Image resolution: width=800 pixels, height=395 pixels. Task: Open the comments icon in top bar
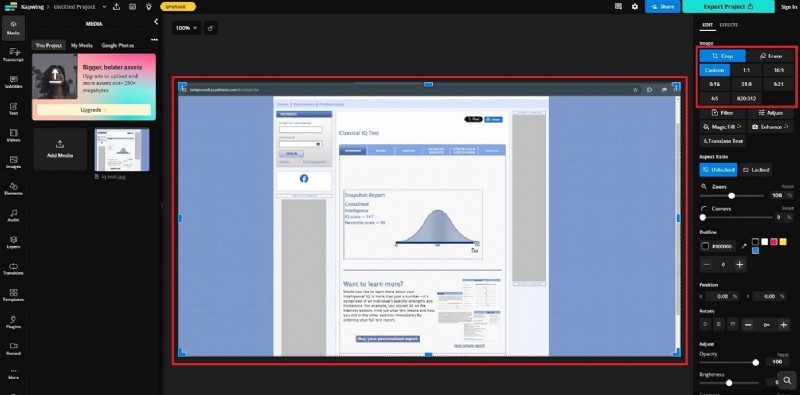pyautogui.click(x=618, y=7)
